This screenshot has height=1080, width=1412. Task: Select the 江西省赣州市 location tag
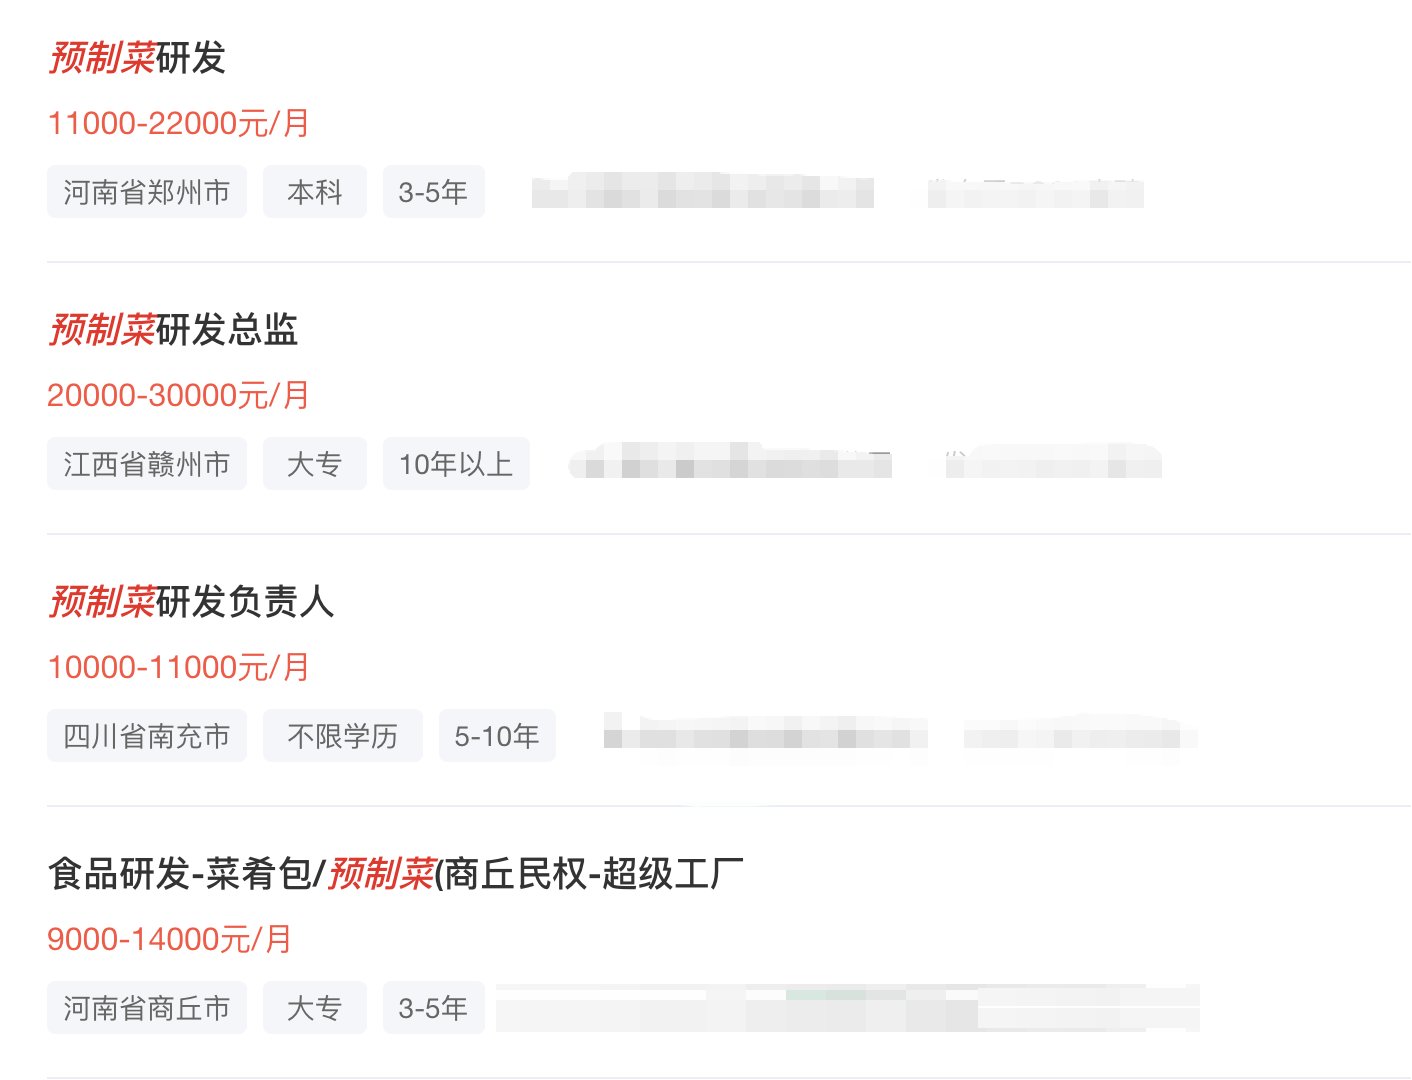point(147,464)
